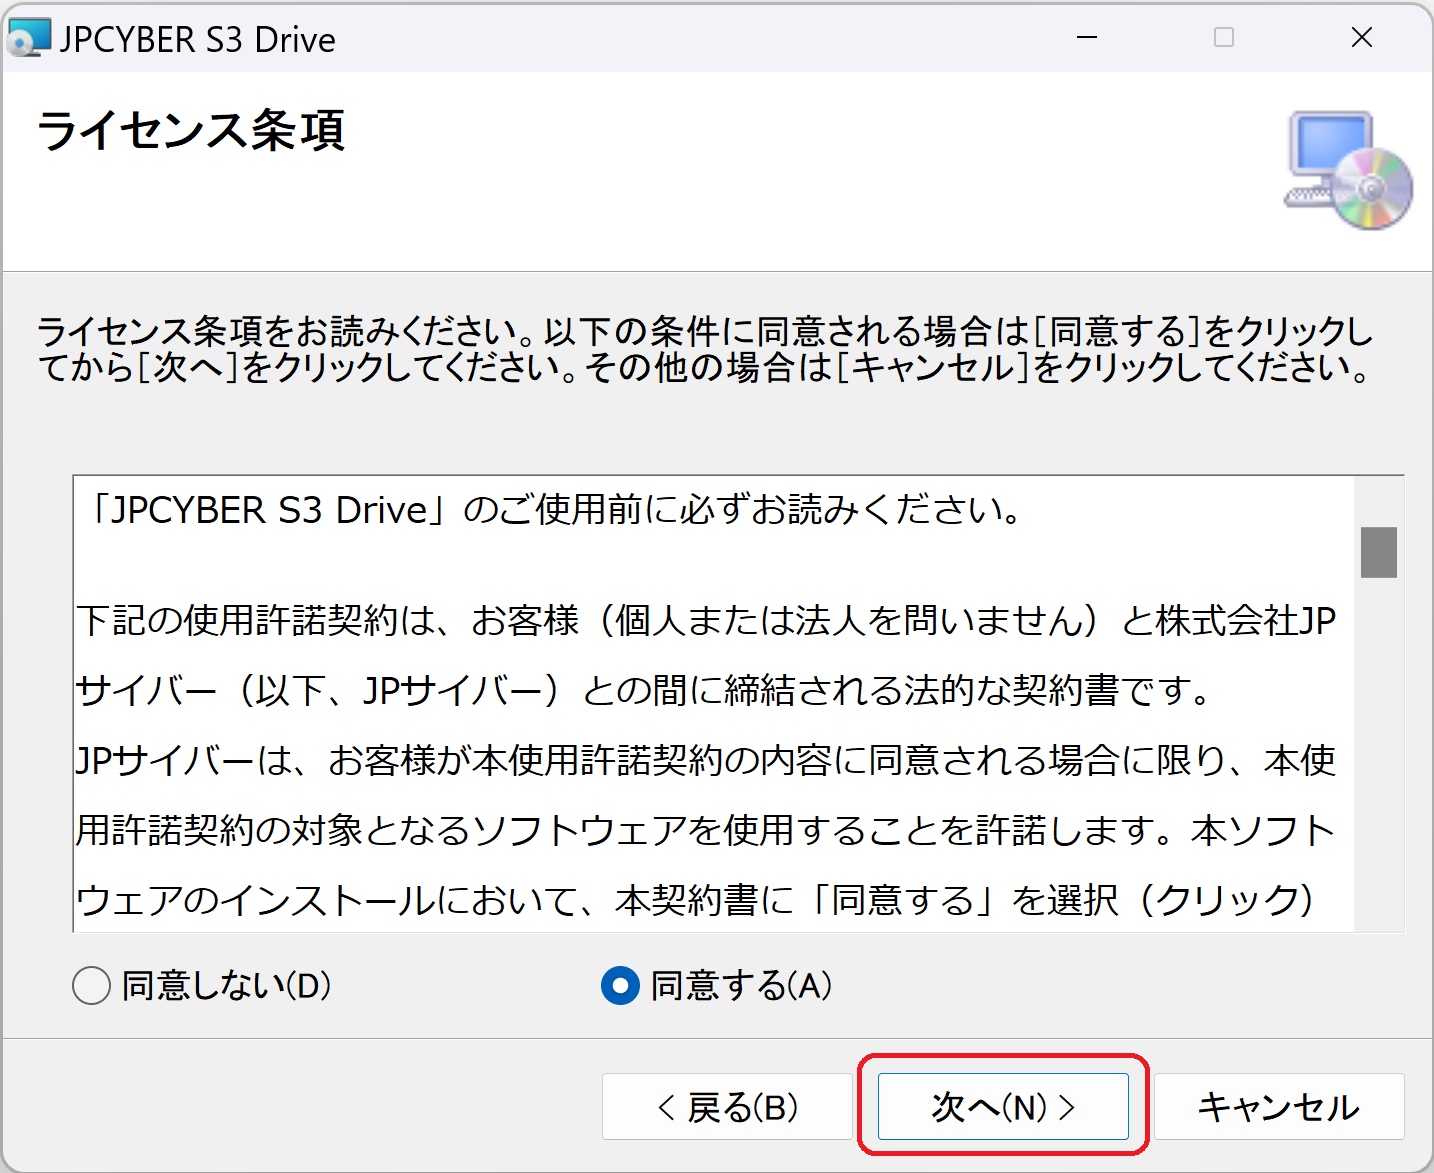
Task: Close the JPCYBER S3 Drive installer window
Action: click(x=1361, y=38)
